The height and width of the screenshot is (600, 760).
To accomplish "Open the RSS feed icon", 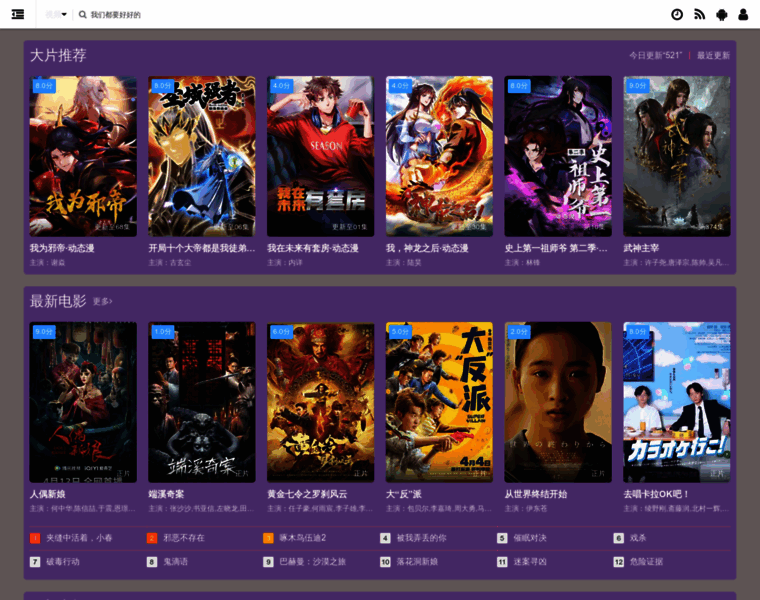I will coord(699,15).
